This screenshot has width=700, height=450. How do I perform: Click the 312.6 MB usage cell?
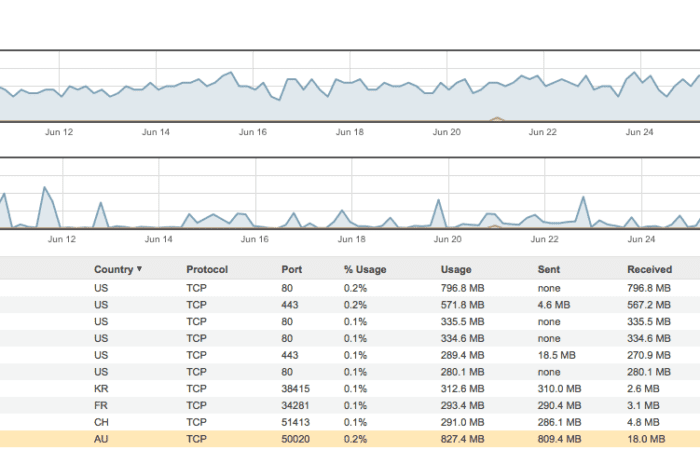tap(462, 388)
